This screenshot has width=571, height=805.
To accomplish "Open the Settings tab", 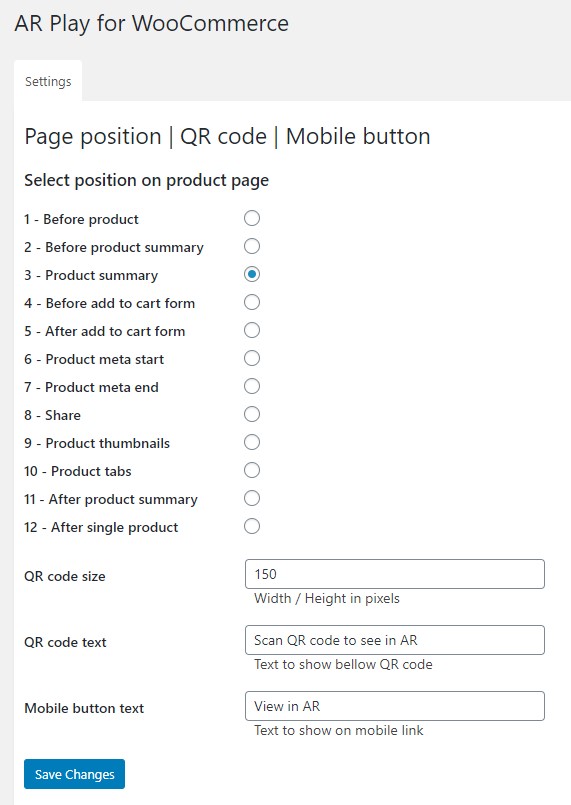I will tap(48, 81).
